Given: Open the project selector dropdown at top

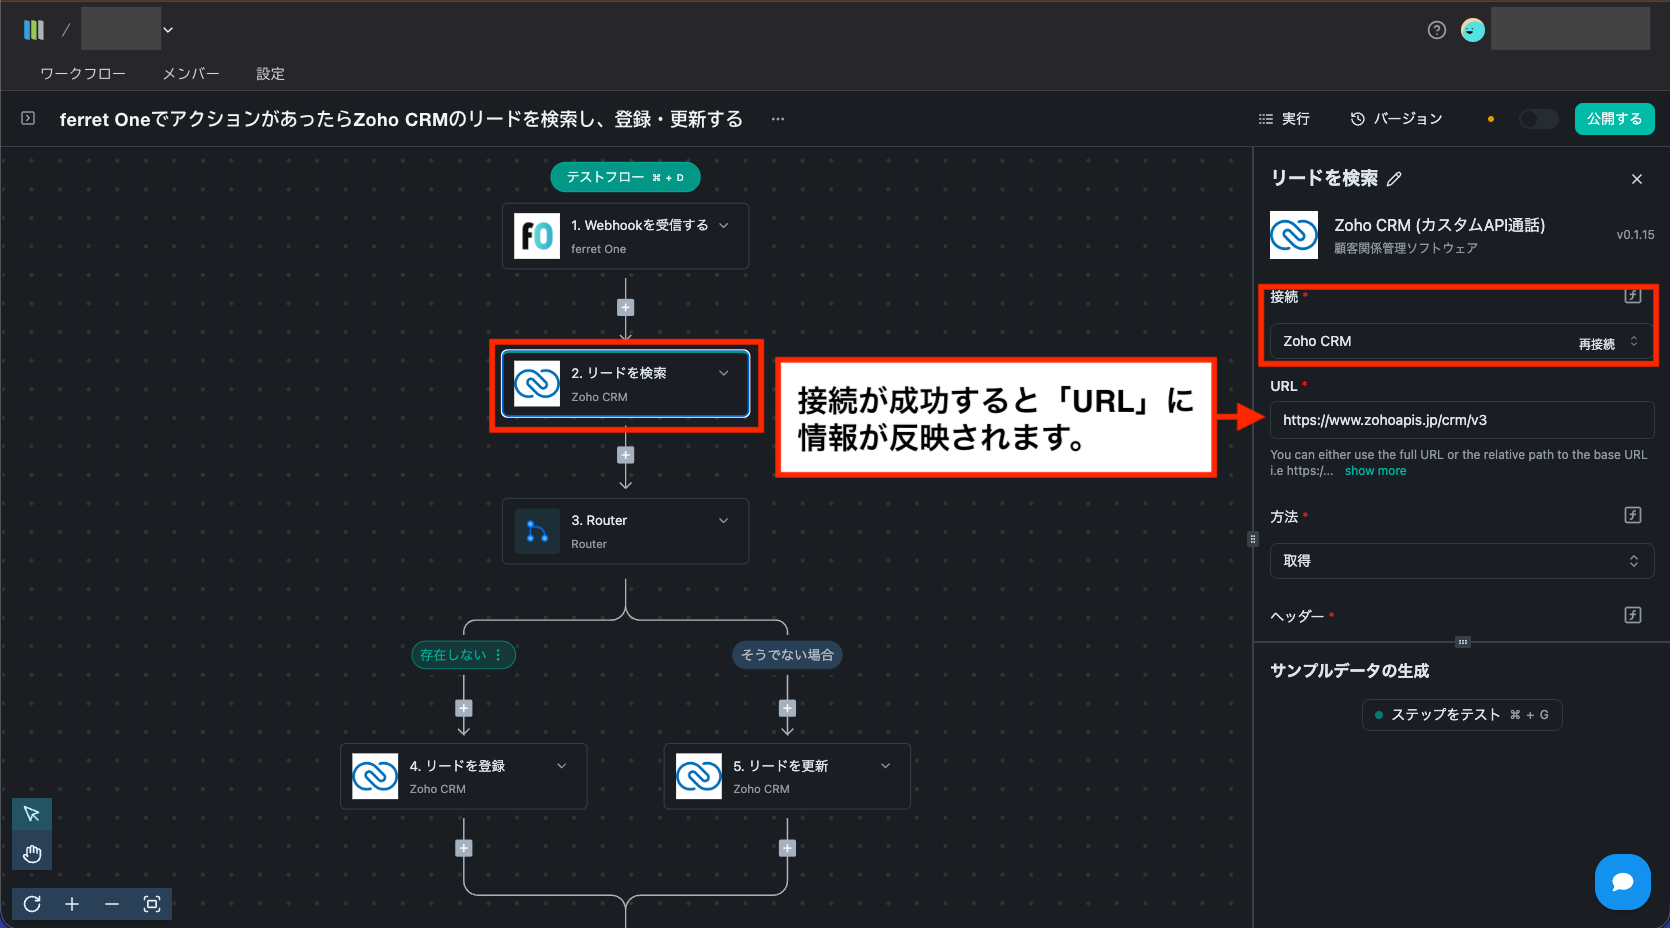Looking at the screenshot, I should (x=168, y=30).
